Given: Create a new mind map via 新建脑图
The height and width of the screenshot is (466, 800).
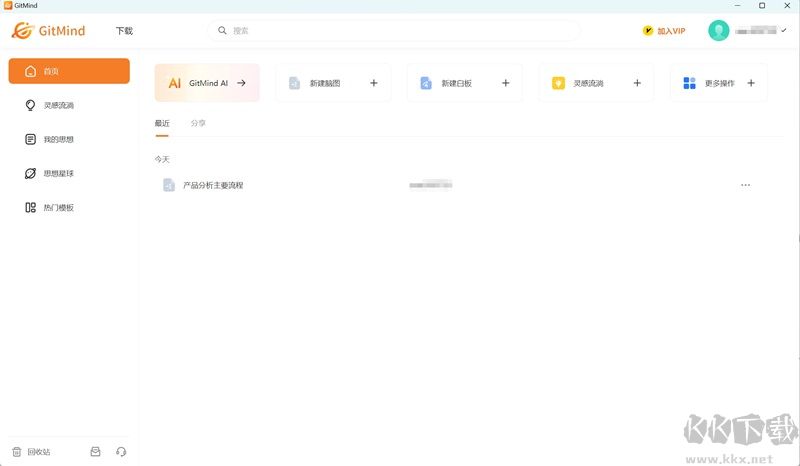Looking at the screenshot, I should 334,83.
